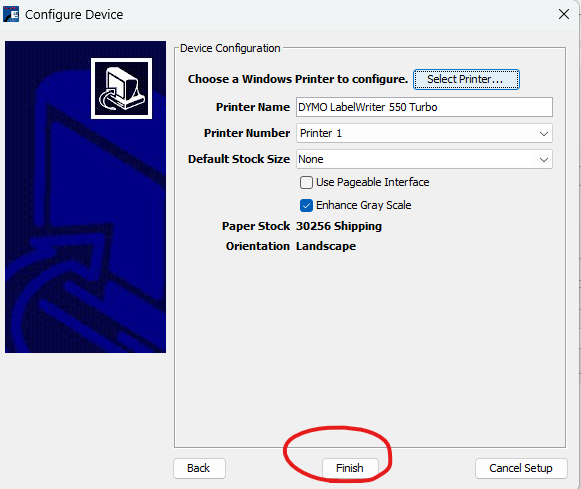581x489 pixels.
Task: Click the Landscape orientation value
Action: coord(326,246)
